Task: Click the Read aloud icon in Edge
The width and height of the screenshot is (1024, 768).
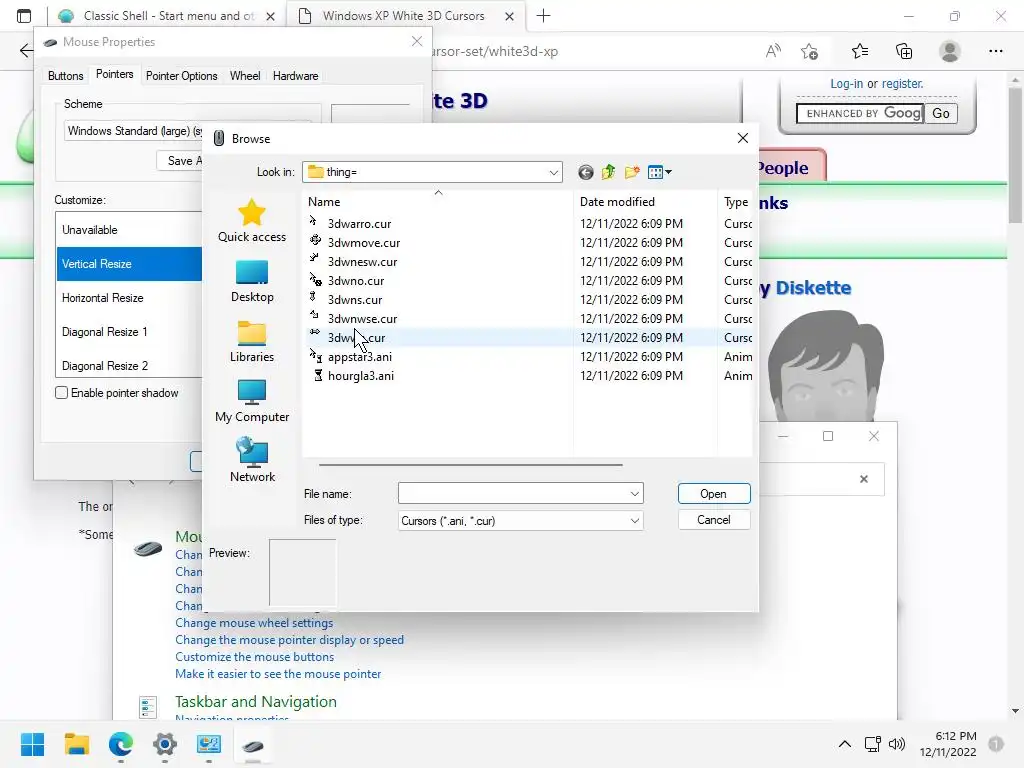Action: [773, 51]
